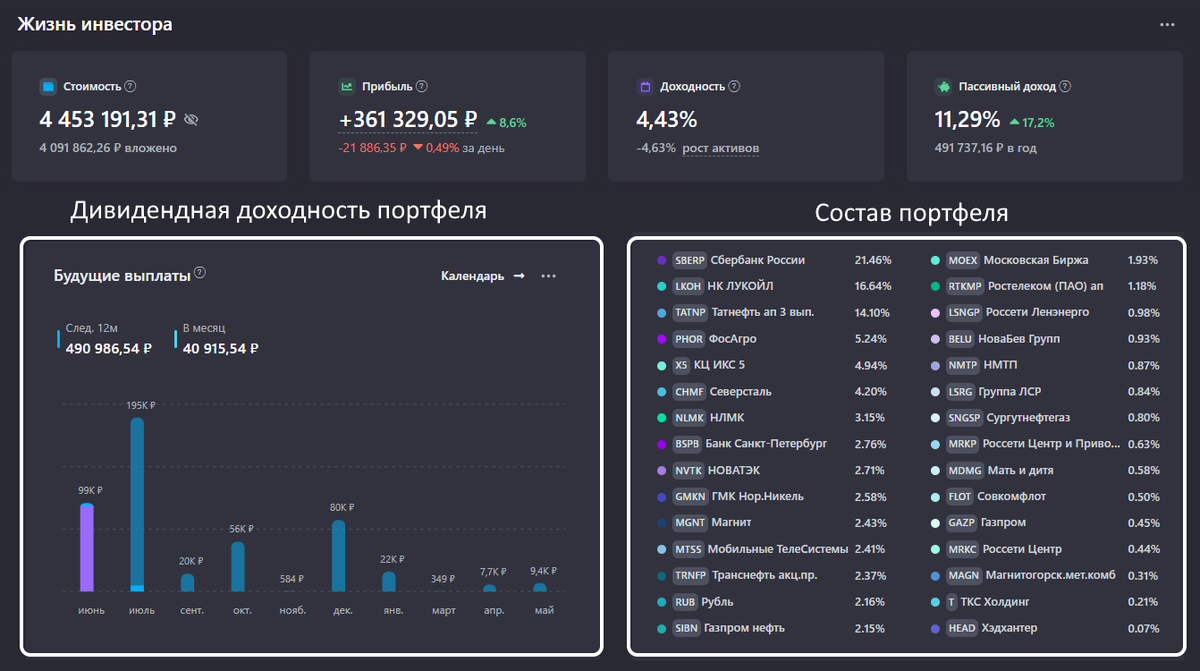1200x671 pixels.
Task: Click the help icon next to Доходность
Action: [x=735, y=86]
